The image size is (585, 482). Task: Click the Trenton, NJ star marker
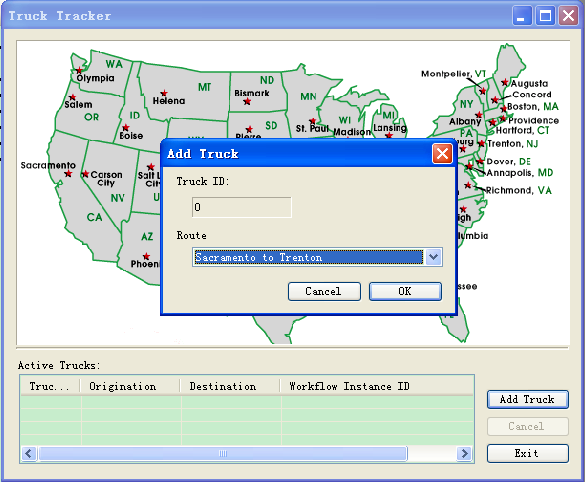click(482, 144)
